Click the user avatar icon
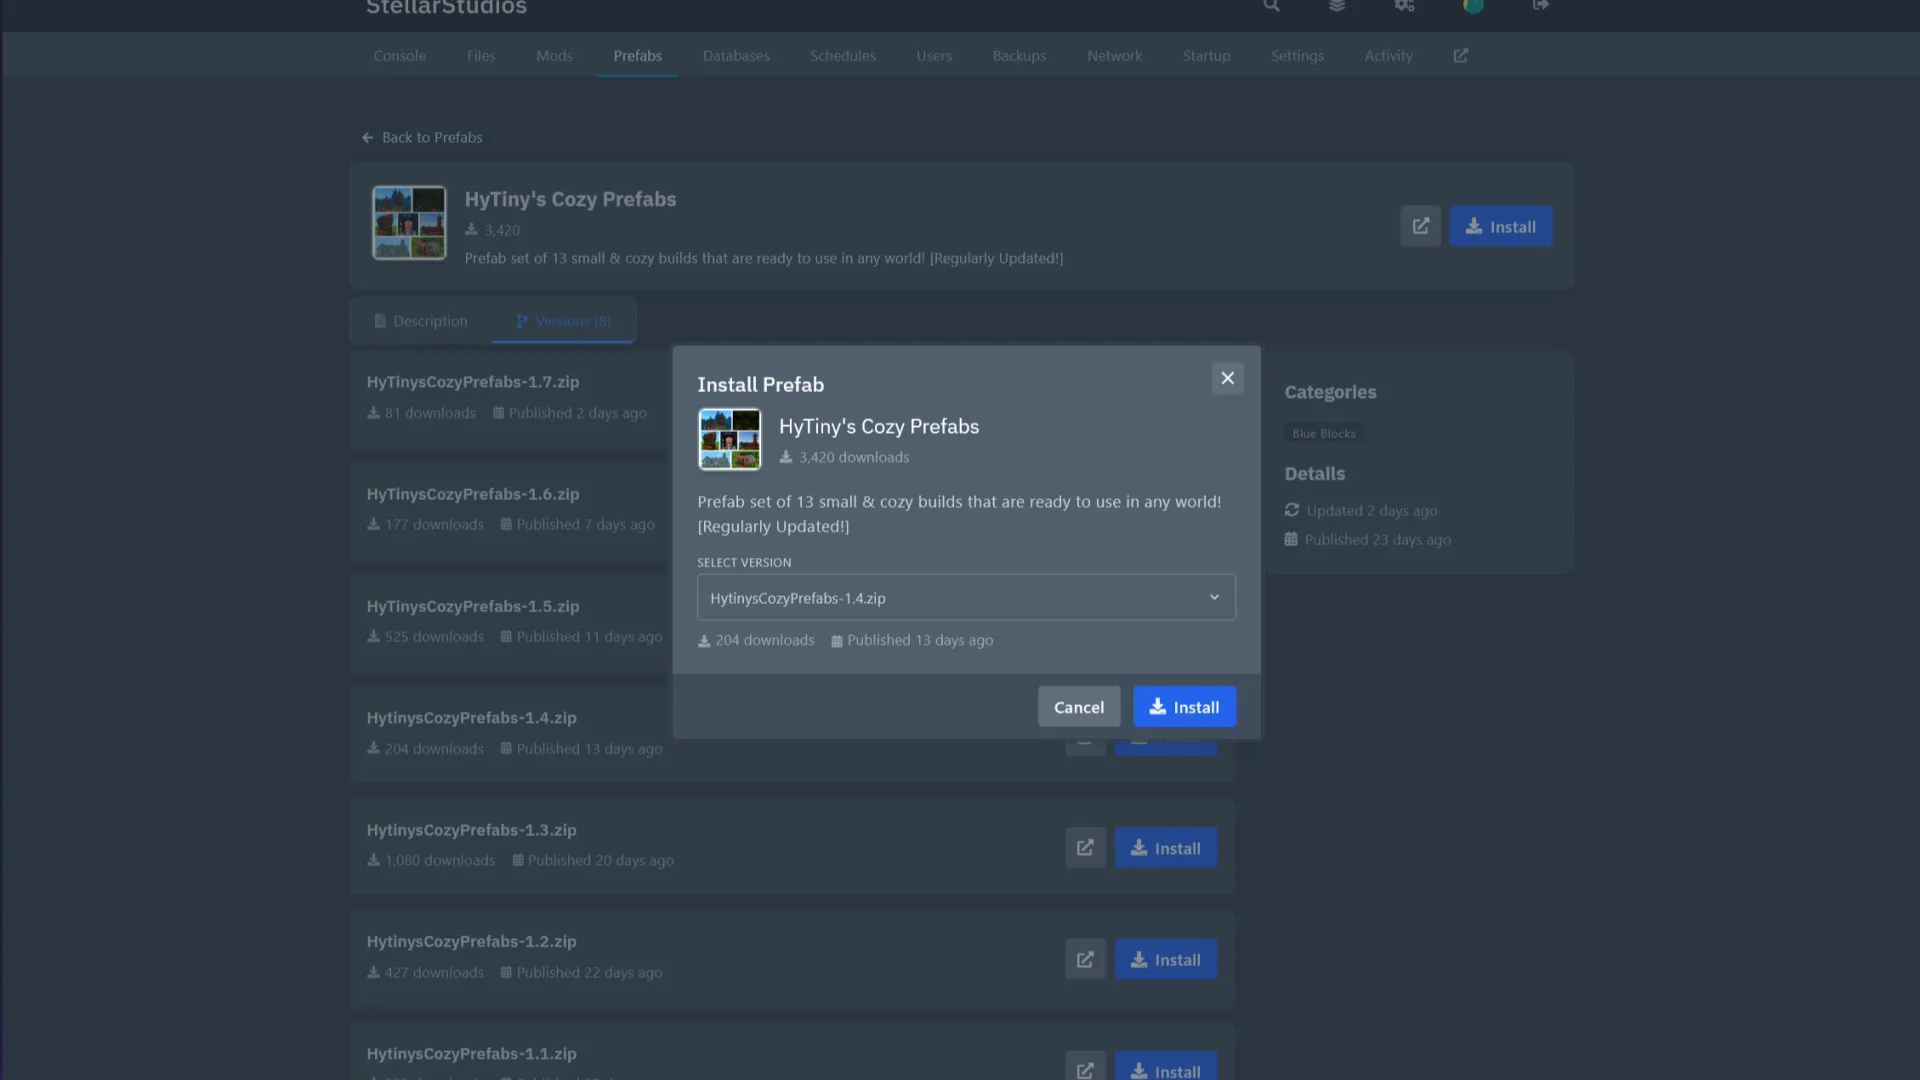This screenshot has height=1080, width=1920. 1472,6
